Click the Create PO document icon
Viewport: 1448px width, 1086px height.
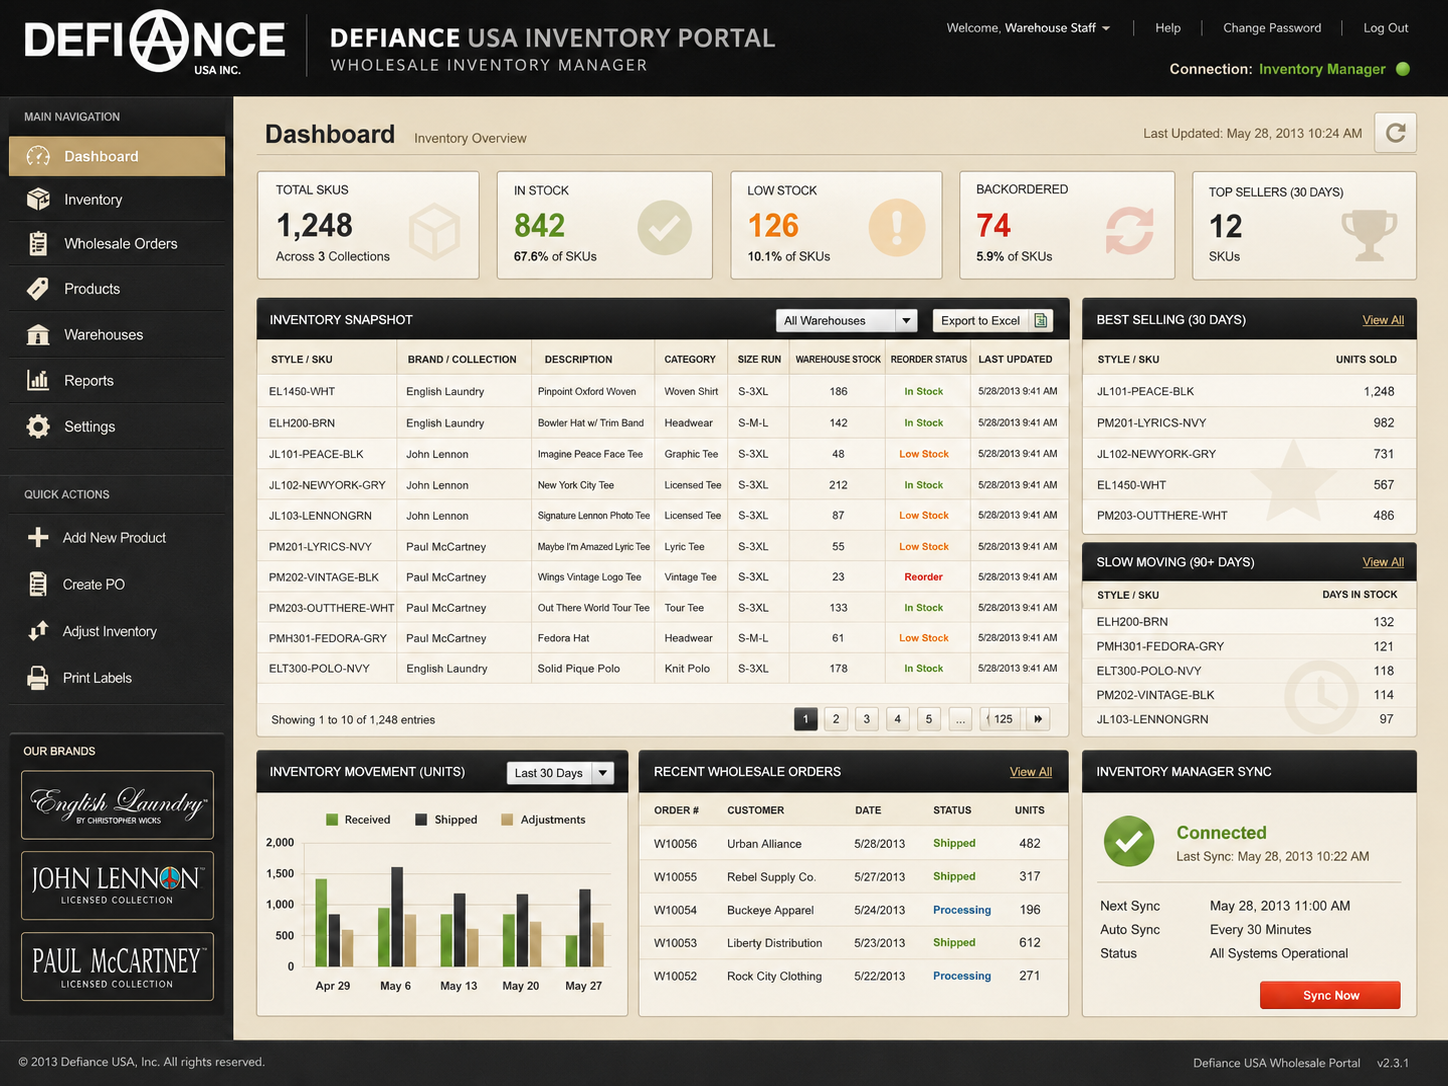tap(38, 584)
